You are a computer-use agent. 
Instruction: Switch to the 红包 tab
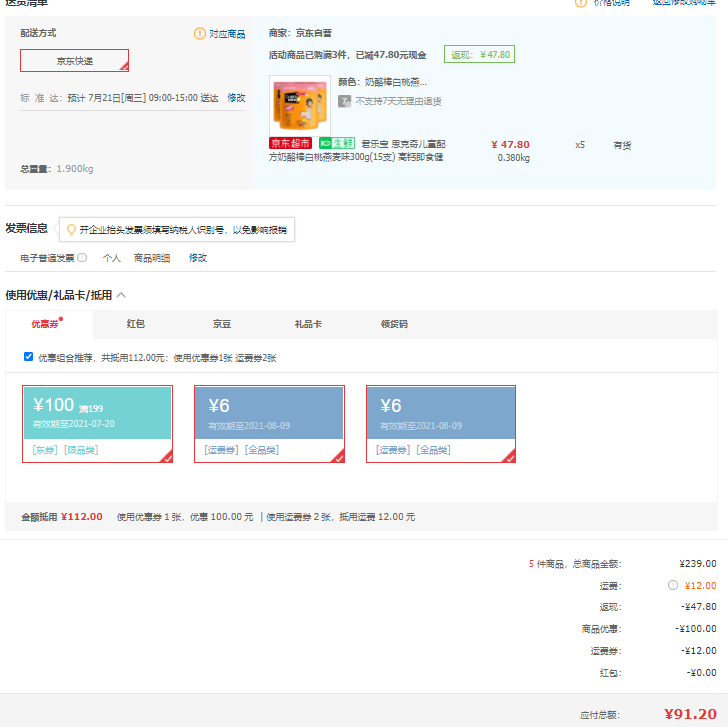click(x=136, y=324)
